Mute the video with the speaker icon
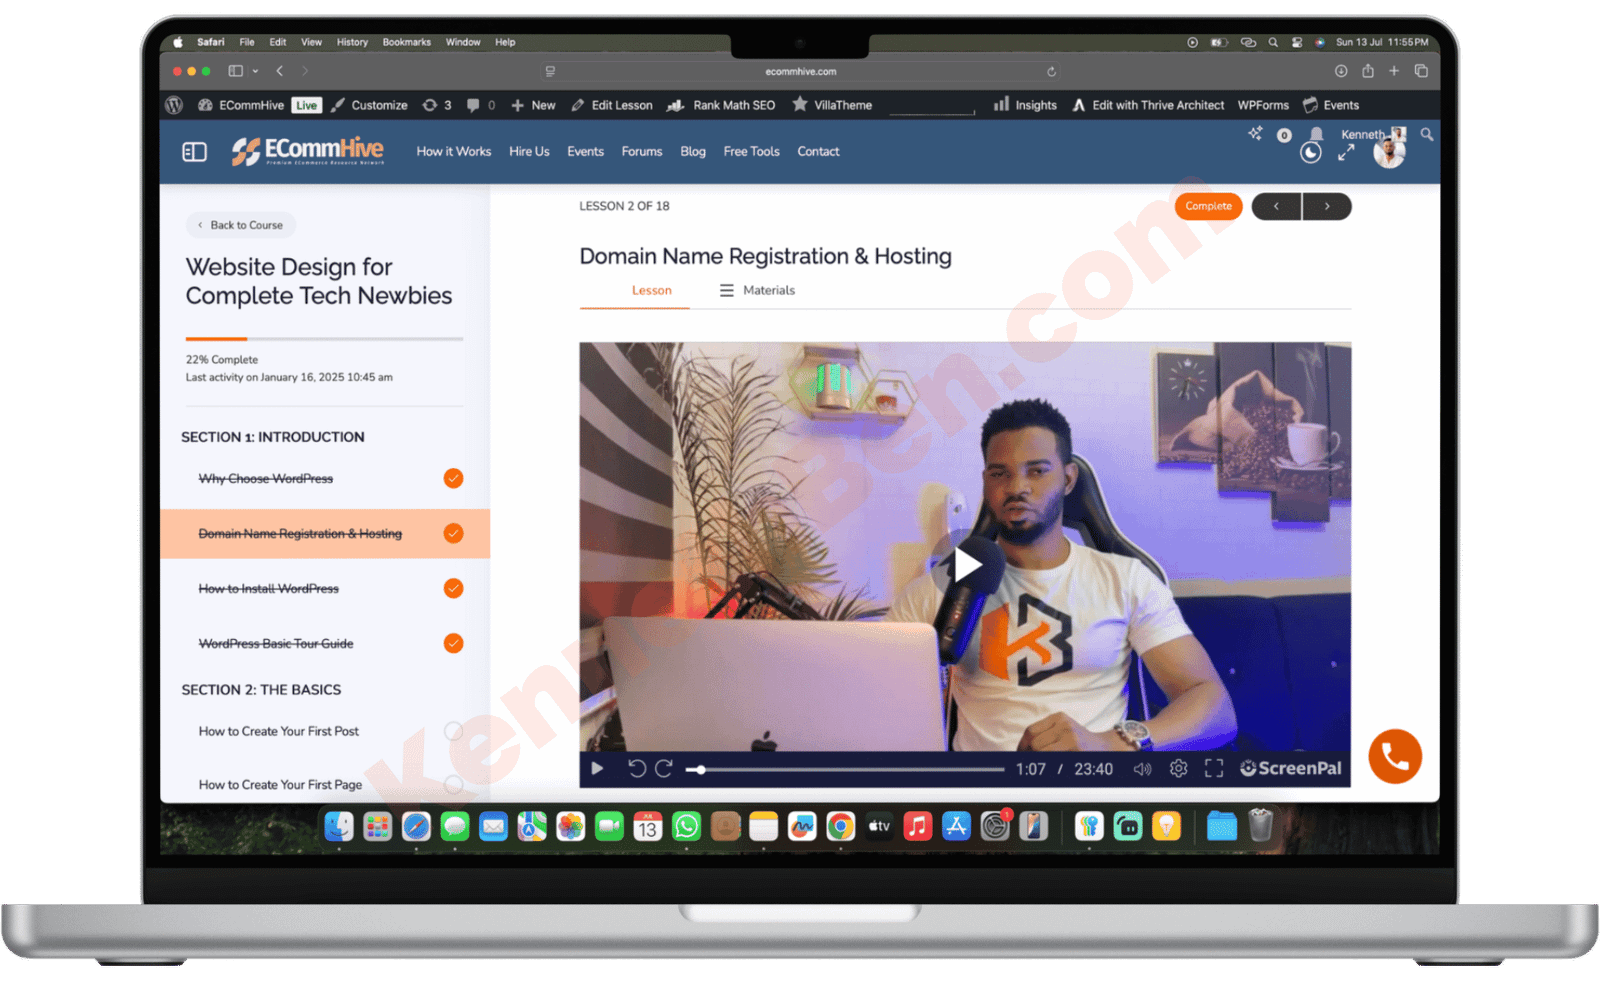This screenshot has height=1000, width=1600. pos(1142,769)
